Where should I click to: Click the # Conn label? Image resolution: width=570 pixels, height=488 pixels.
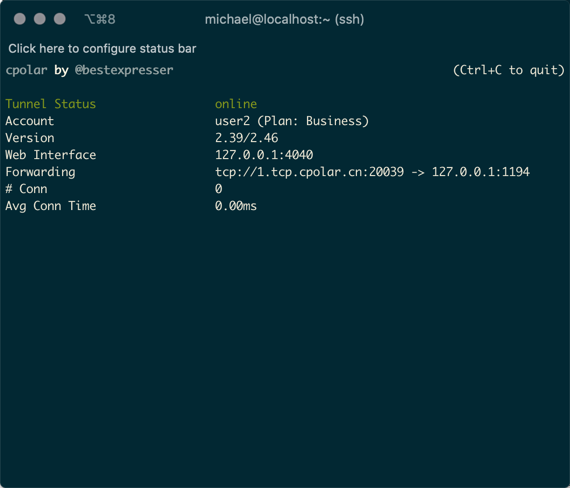(x=26, y=189)
